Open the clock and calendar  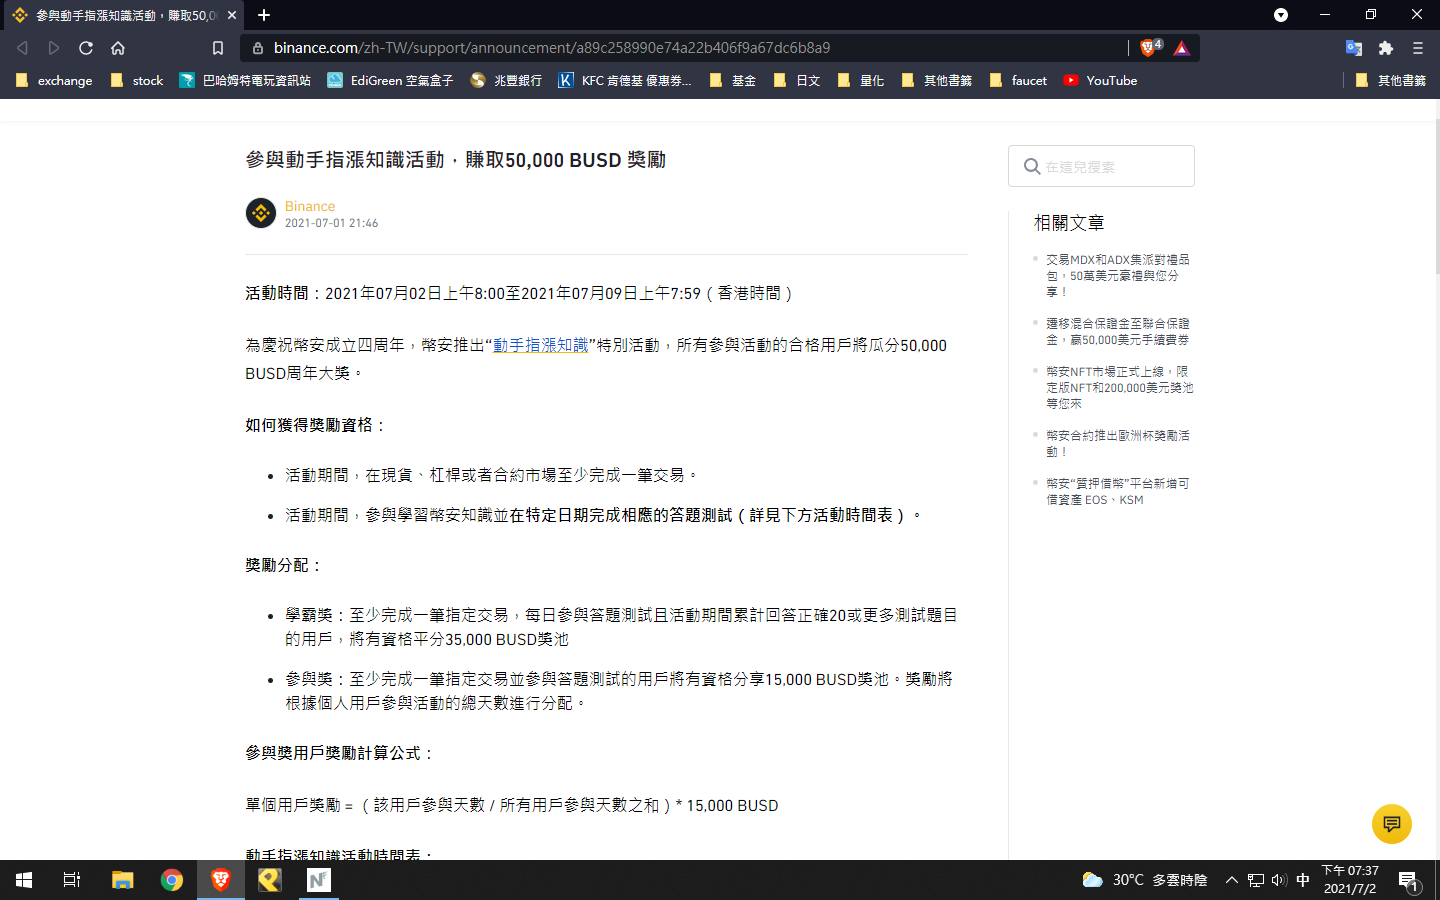[x=1350, y=880]
